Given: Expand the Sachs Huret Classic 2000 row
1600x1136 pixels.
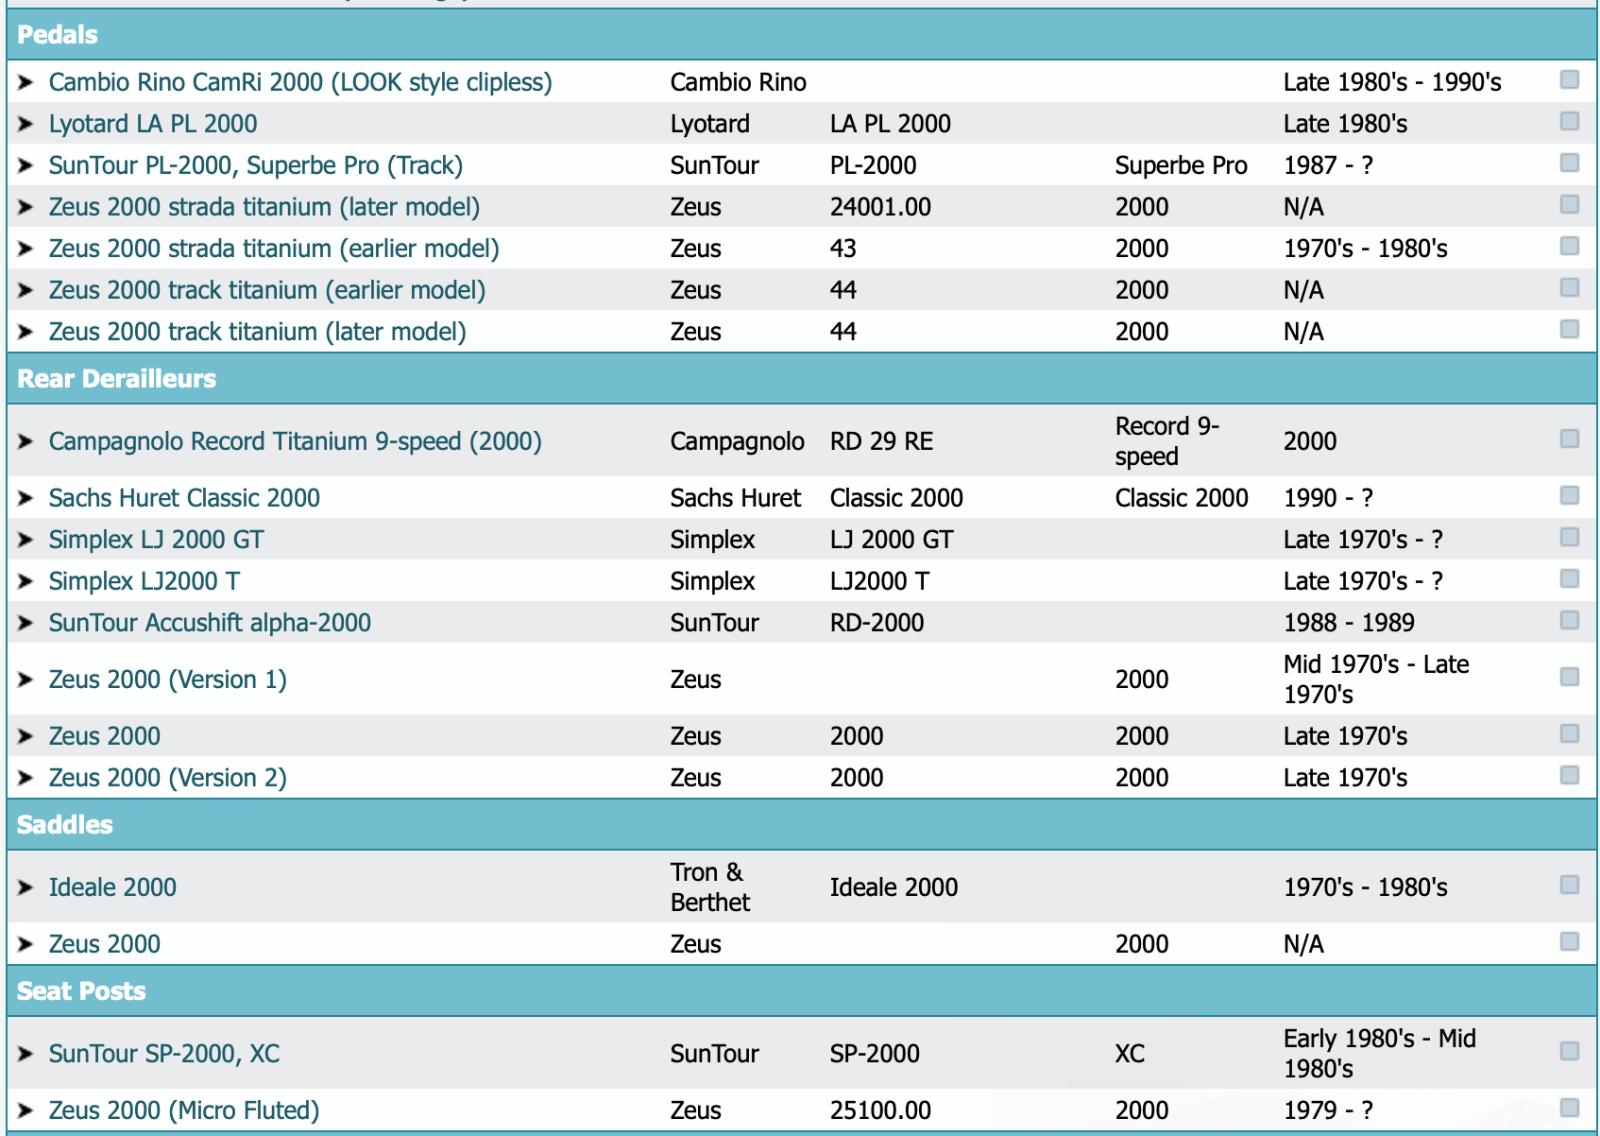Looking at the screenshot, I should (26, 498).
